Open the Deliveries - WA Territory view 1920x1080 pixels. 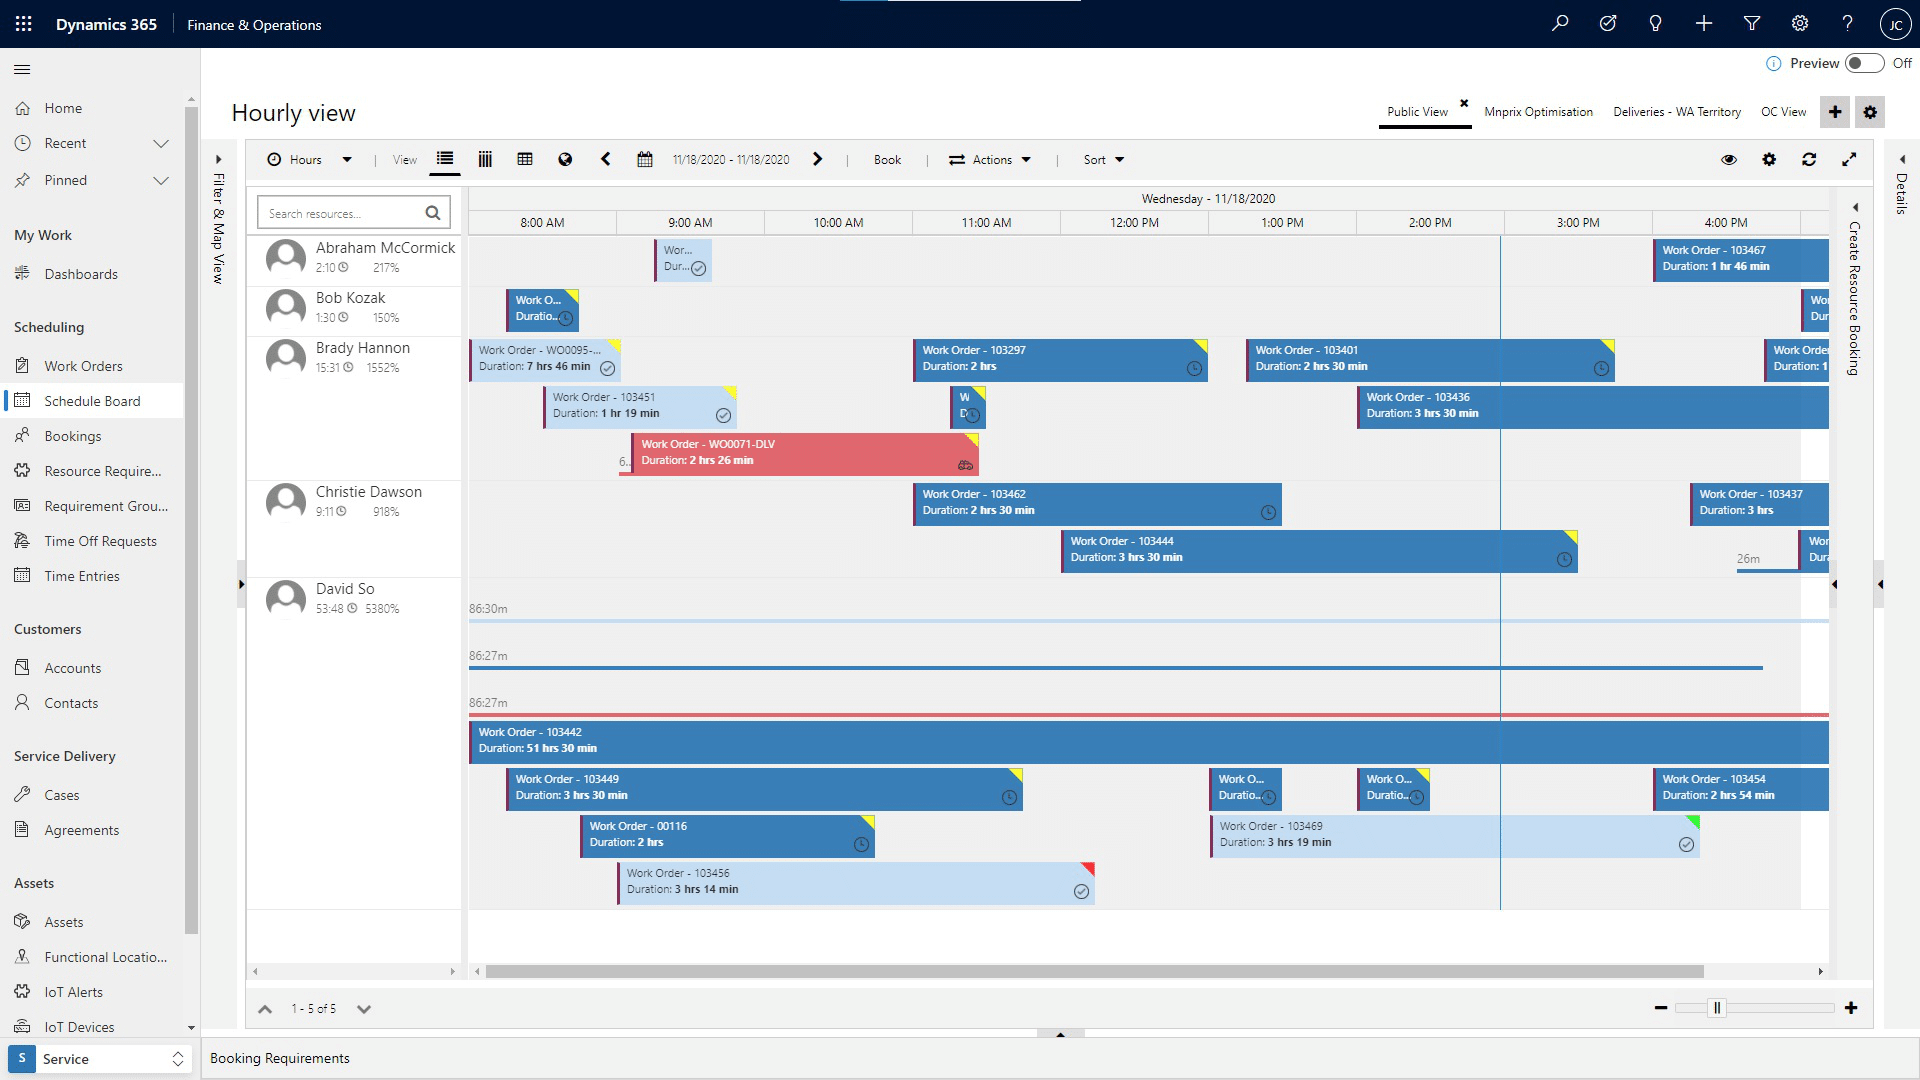[x=1676, y=112]
